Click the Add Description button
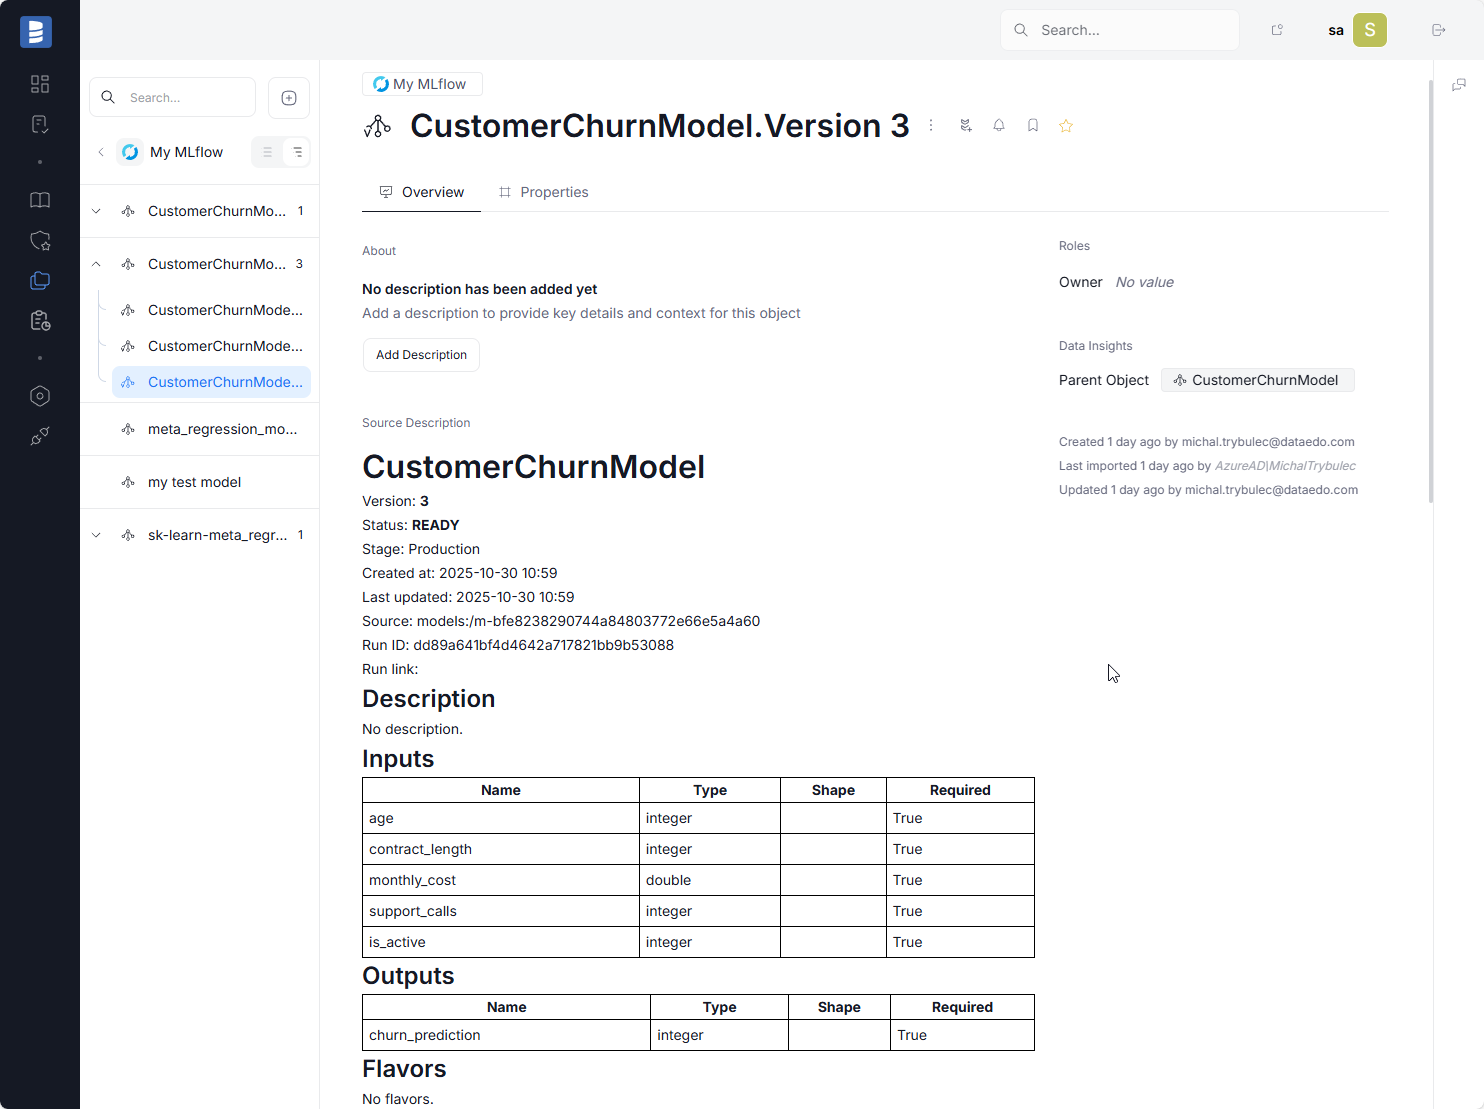Image resolution: width=1484 pixels, height=1109 pixels. coord(421,355)
